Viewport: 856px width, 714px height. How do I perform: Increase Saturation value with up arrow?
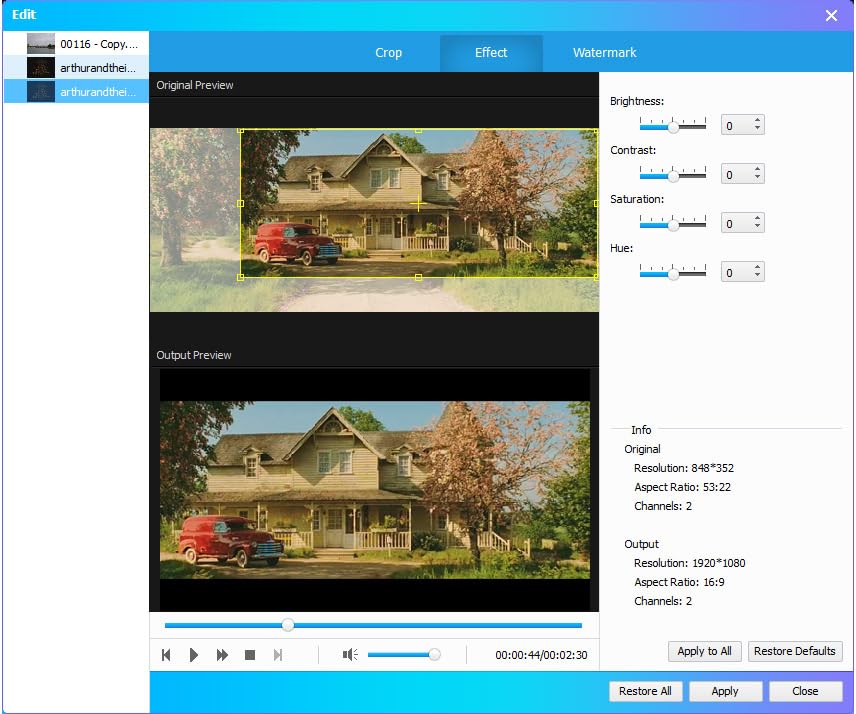(x=757, y=219)
